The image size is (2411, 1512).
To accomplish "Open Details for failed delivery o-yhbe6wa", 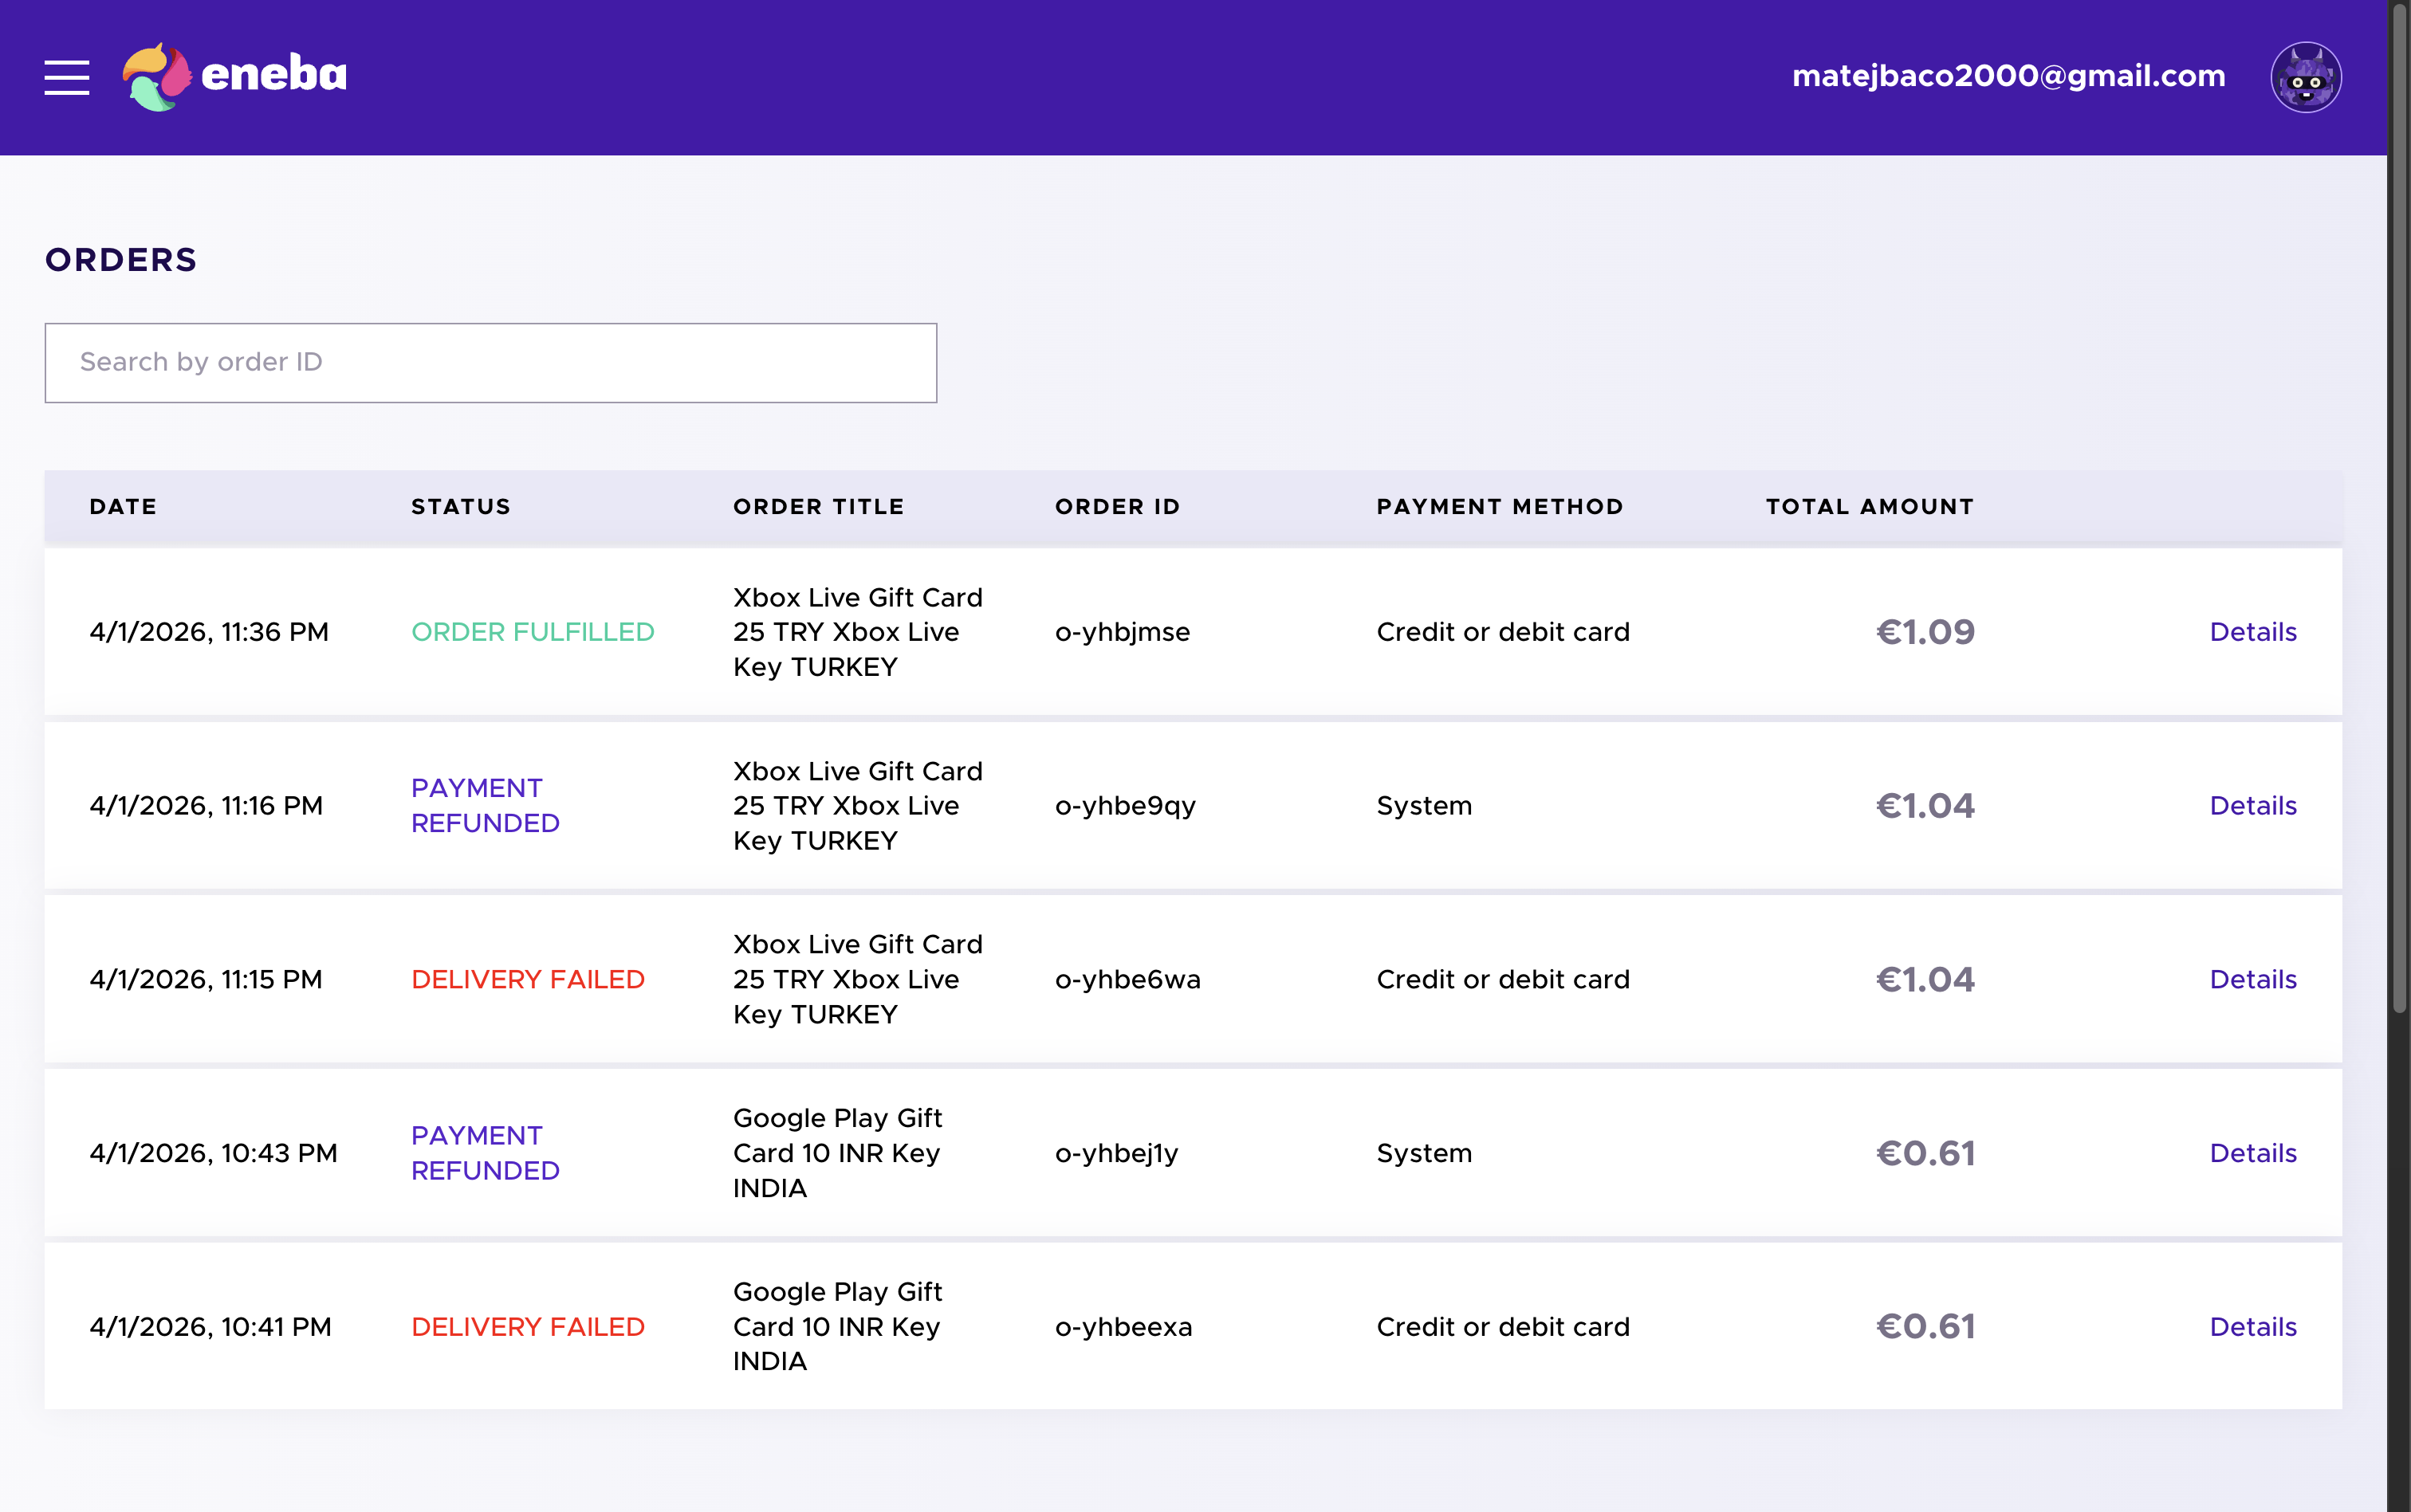I will [x=2253, y=979].
